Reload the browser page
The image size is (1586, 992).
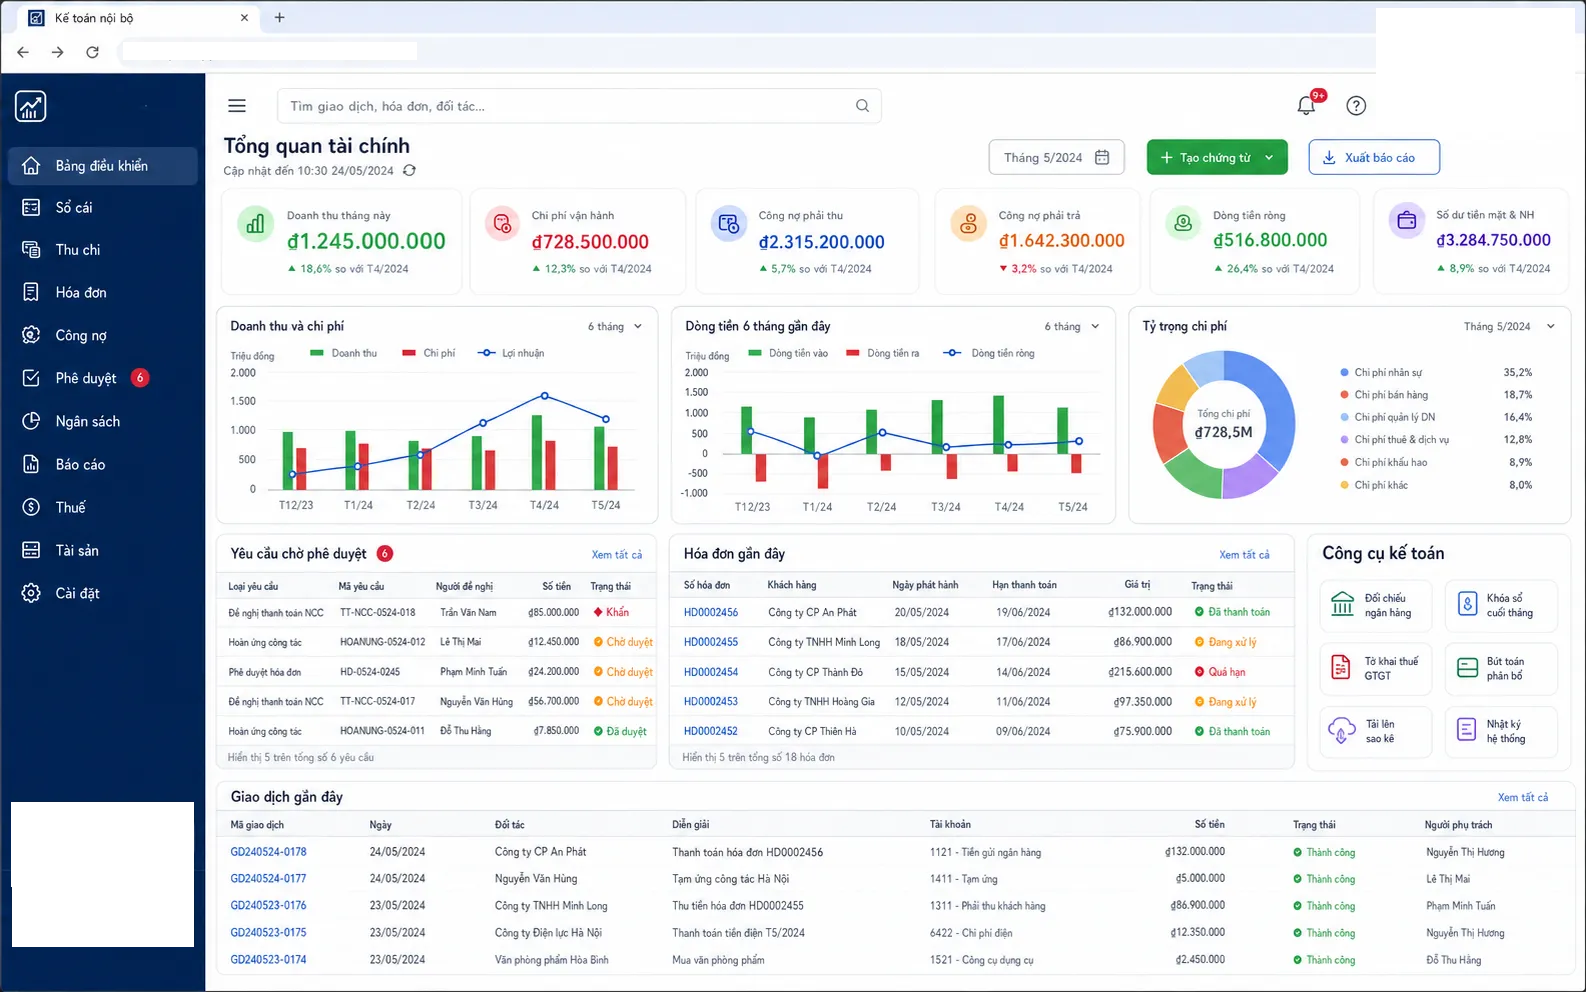pos(92,52)
